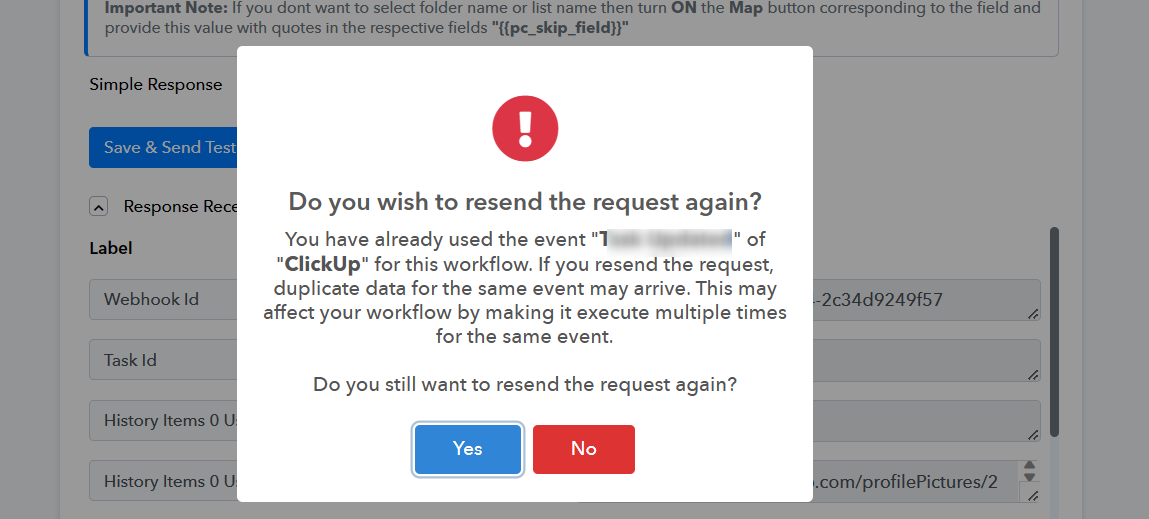This screenshot has width=1149, height=519.
Task: Click resize handle of the 2c34d9249f57 field
Action: pos(1033,313)
